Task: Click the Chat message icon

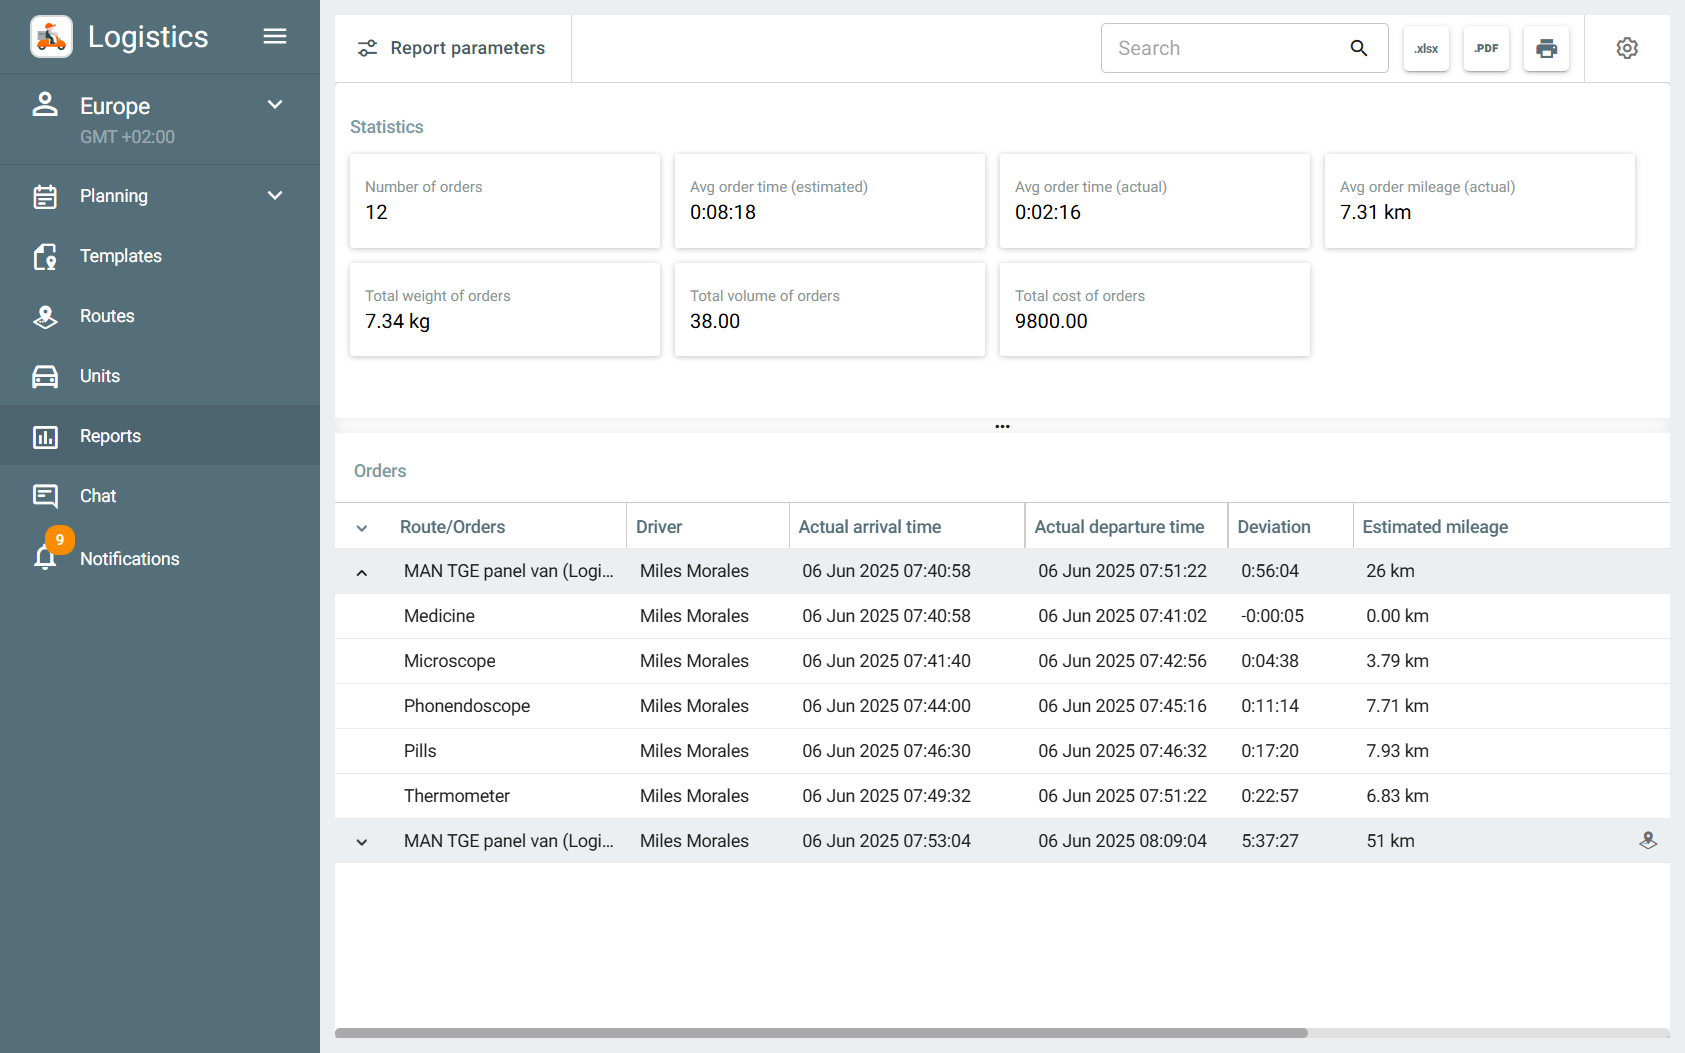Action: point(45,496)
